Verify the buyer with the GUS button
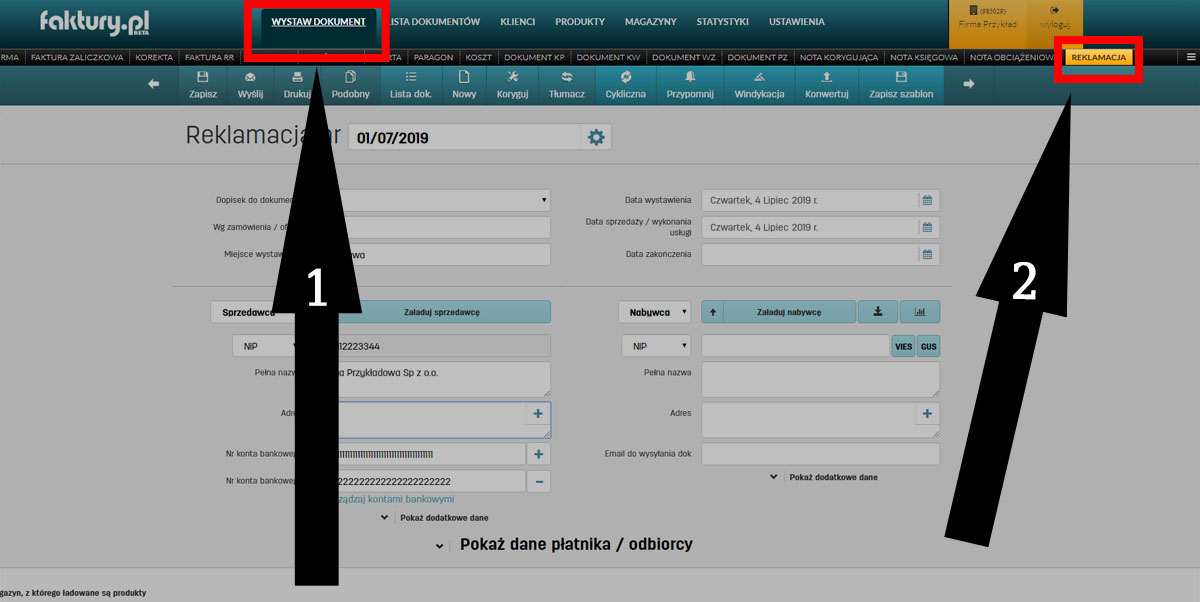This screenshot has width=1200, height=602. pos(929,346)
